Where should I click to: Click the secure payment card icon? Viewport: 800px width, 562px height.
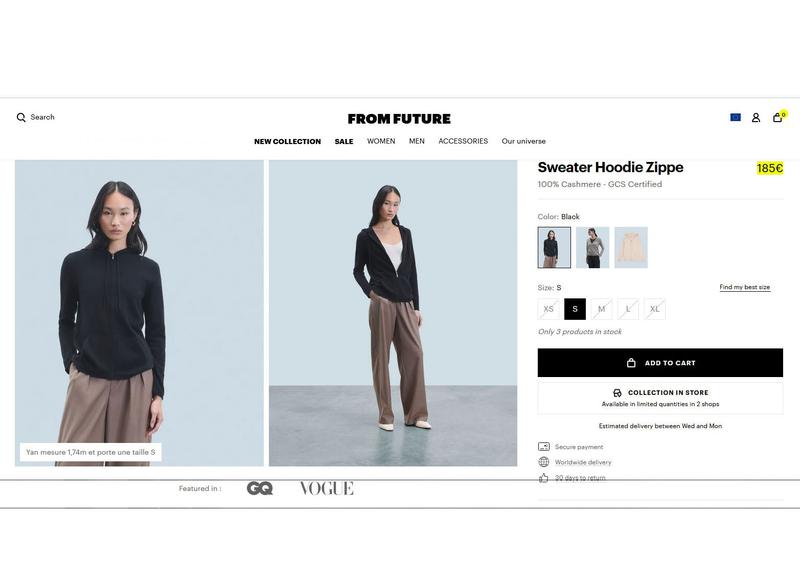click(544, 447)
